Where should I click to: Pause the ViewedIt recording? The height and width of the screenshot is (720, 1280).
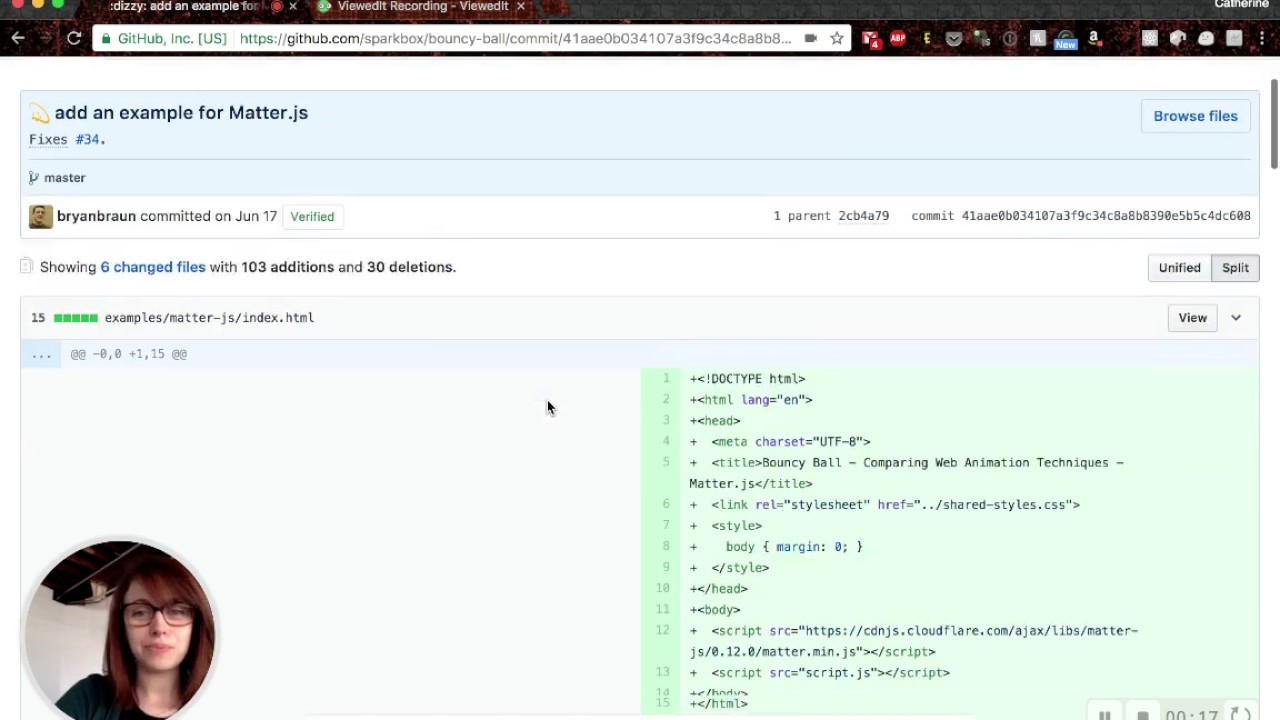point(1105,715)
